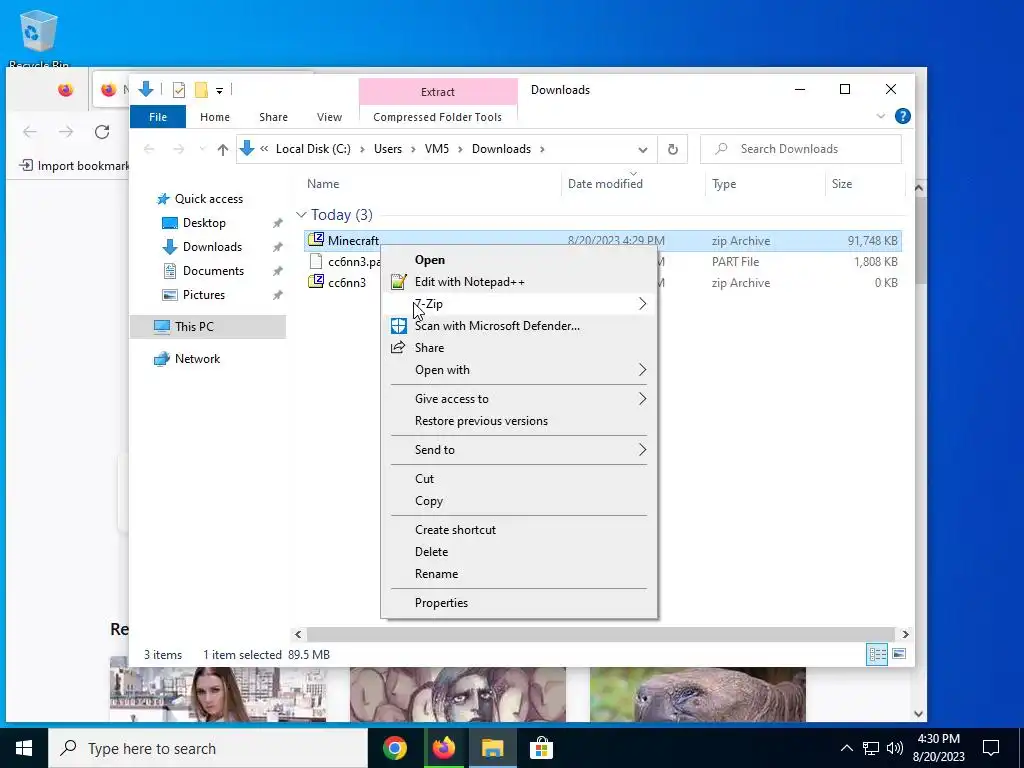Switch to Details view layout icon
This screenshot has width=1024, height=768.
click(x=877, y=654)
